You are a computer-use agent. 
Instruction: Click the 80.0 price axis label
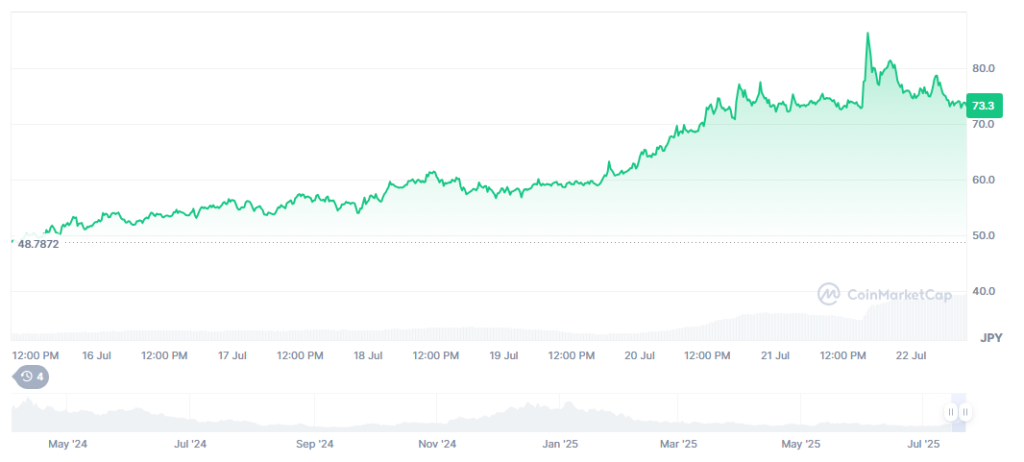(x=982, y=68)
